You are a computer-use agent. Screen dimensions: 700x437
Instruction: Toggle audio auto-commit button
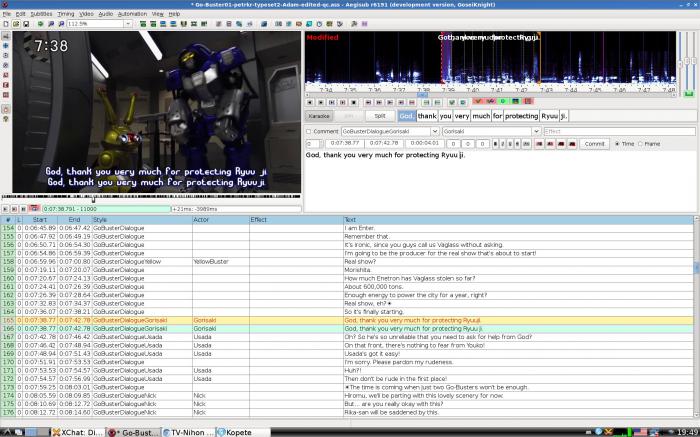tap(478, 101)
